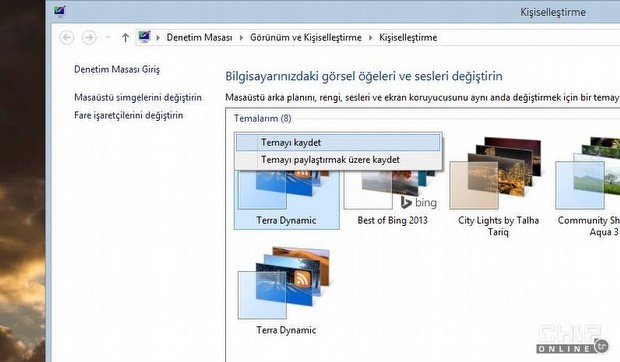The height and width of the screenshot is (362, 620).
Task: Select the second-row Terra Dynamic theme
Action: coord(286,291)
